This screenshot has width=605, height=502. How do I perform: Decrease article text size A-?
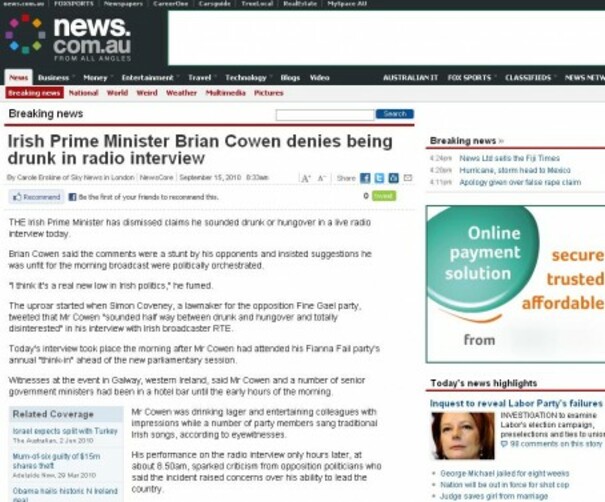(322, 178)
